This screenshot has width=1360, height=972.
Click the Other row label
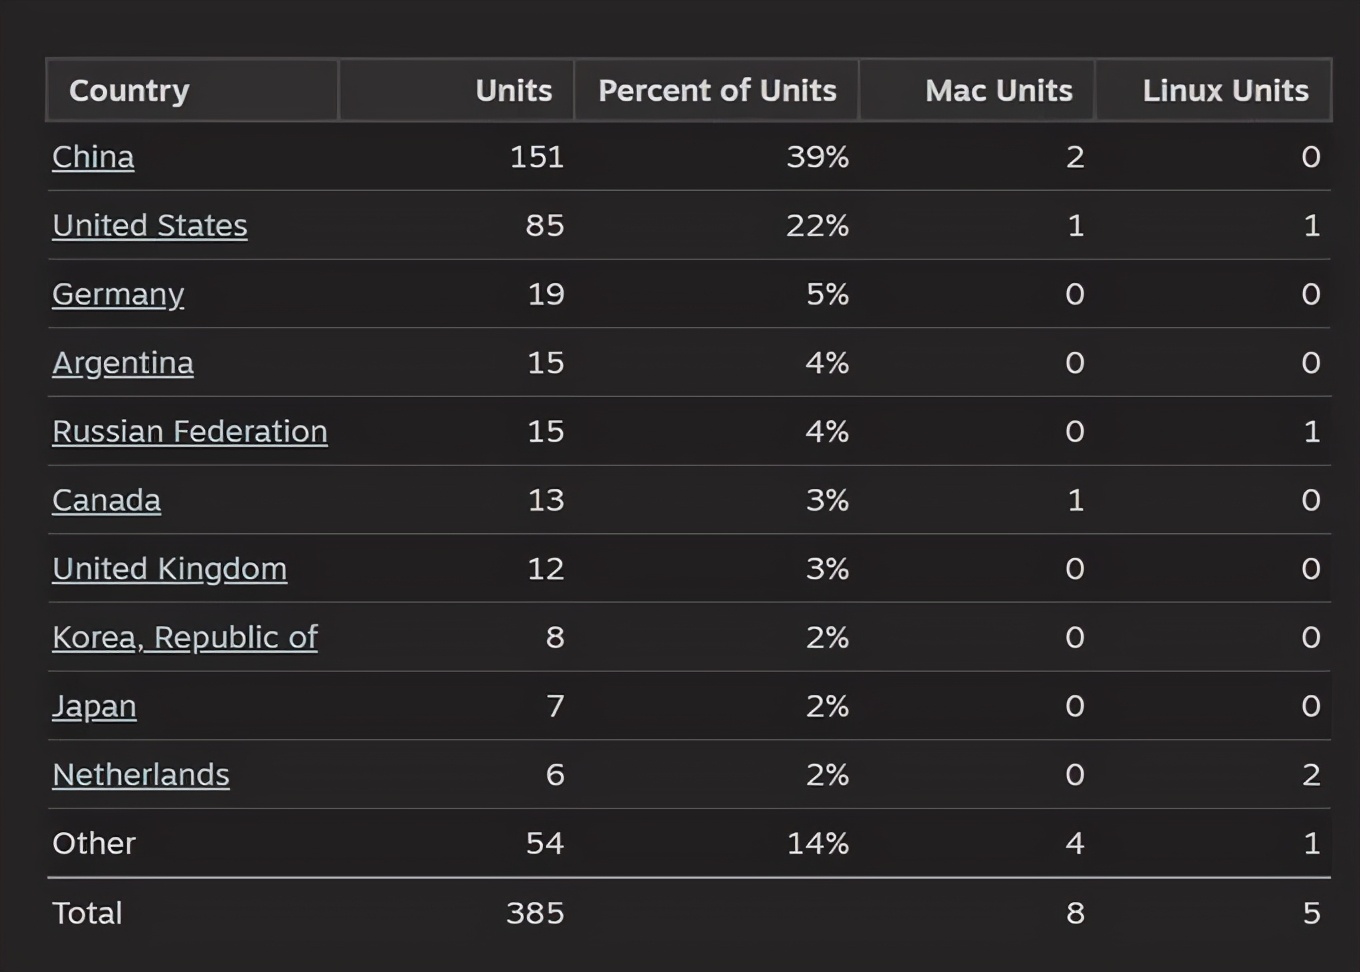(94, 844)
